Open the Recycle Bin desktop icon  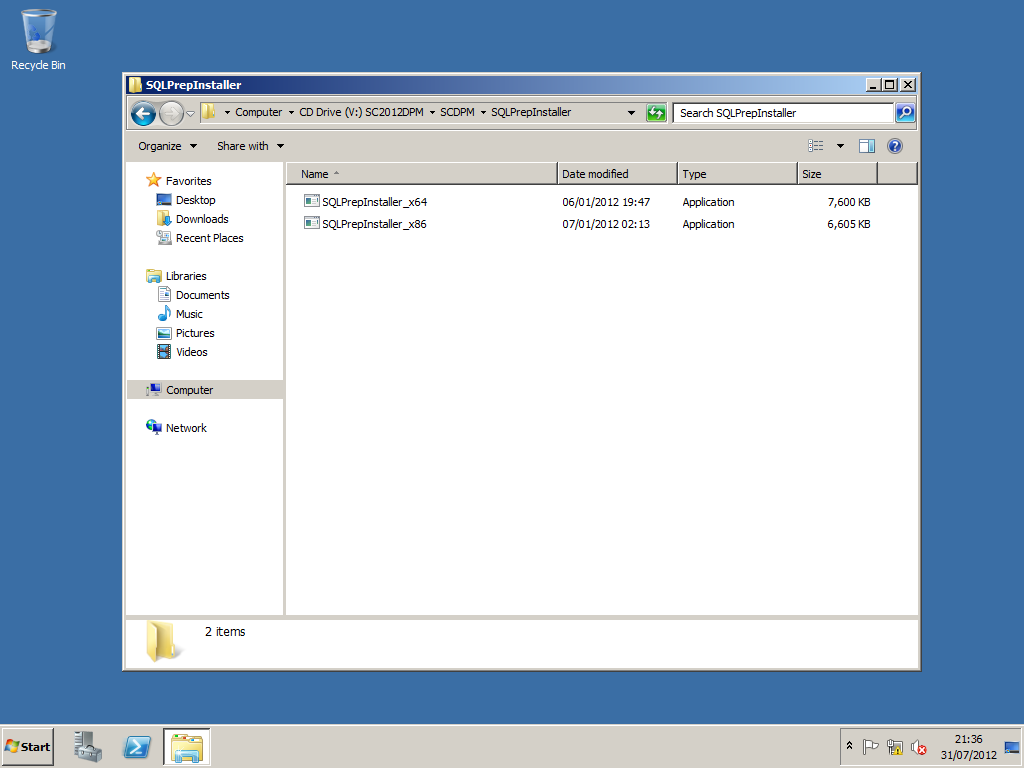tap(38, 39)
